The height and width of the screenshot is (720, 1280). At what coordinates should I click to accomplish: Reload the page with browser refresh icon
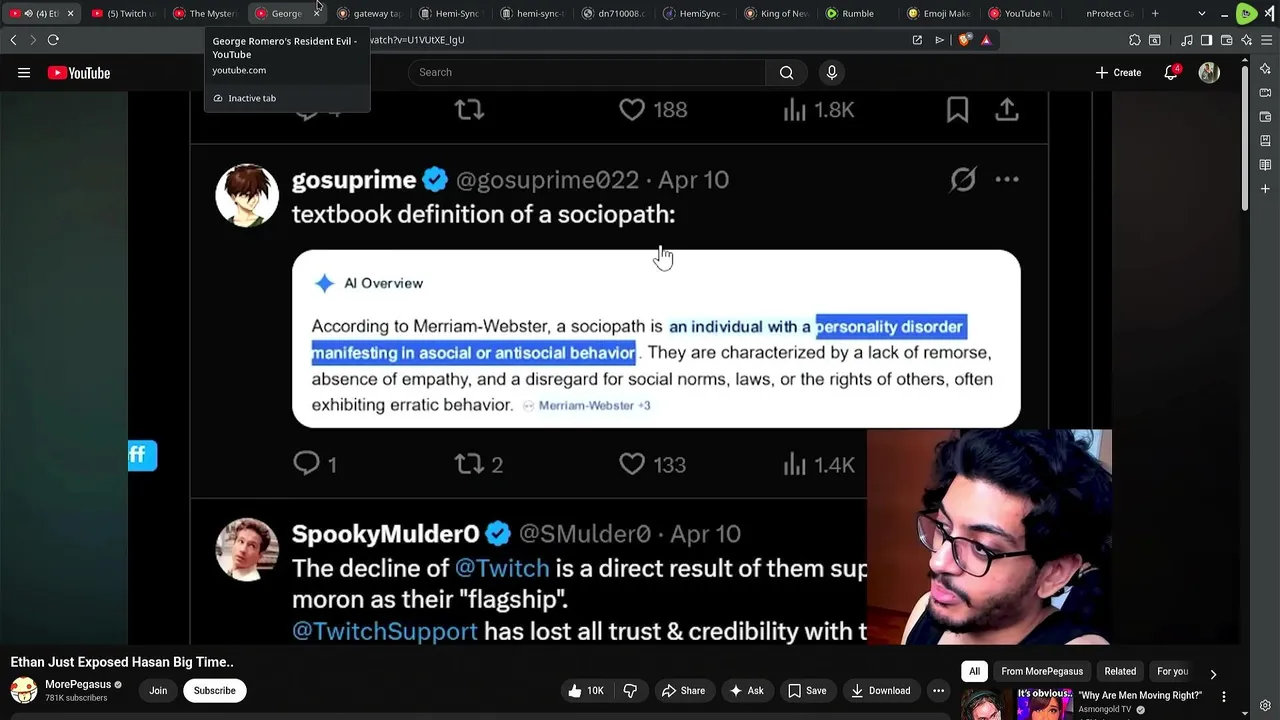click(53, 40)
